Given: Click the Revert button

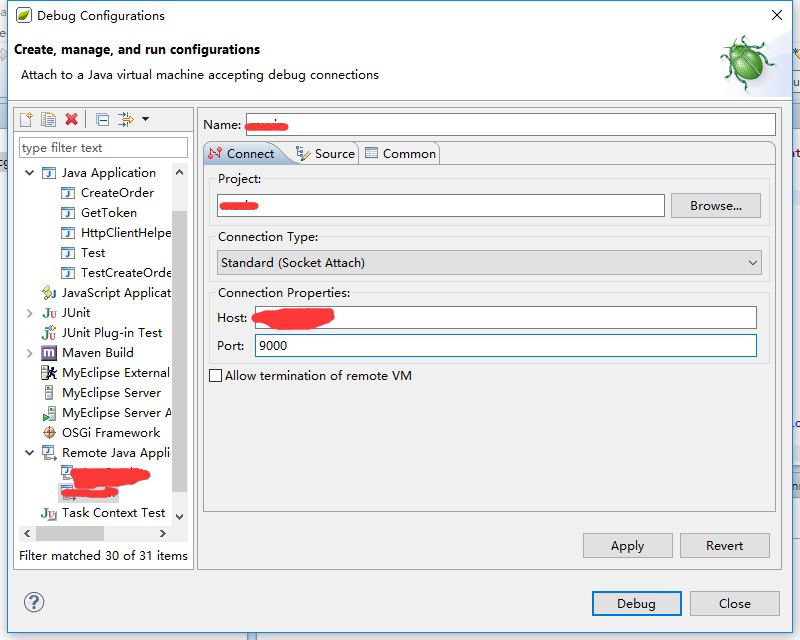Looking at the screenshot, I should click(x=724, y=546).
